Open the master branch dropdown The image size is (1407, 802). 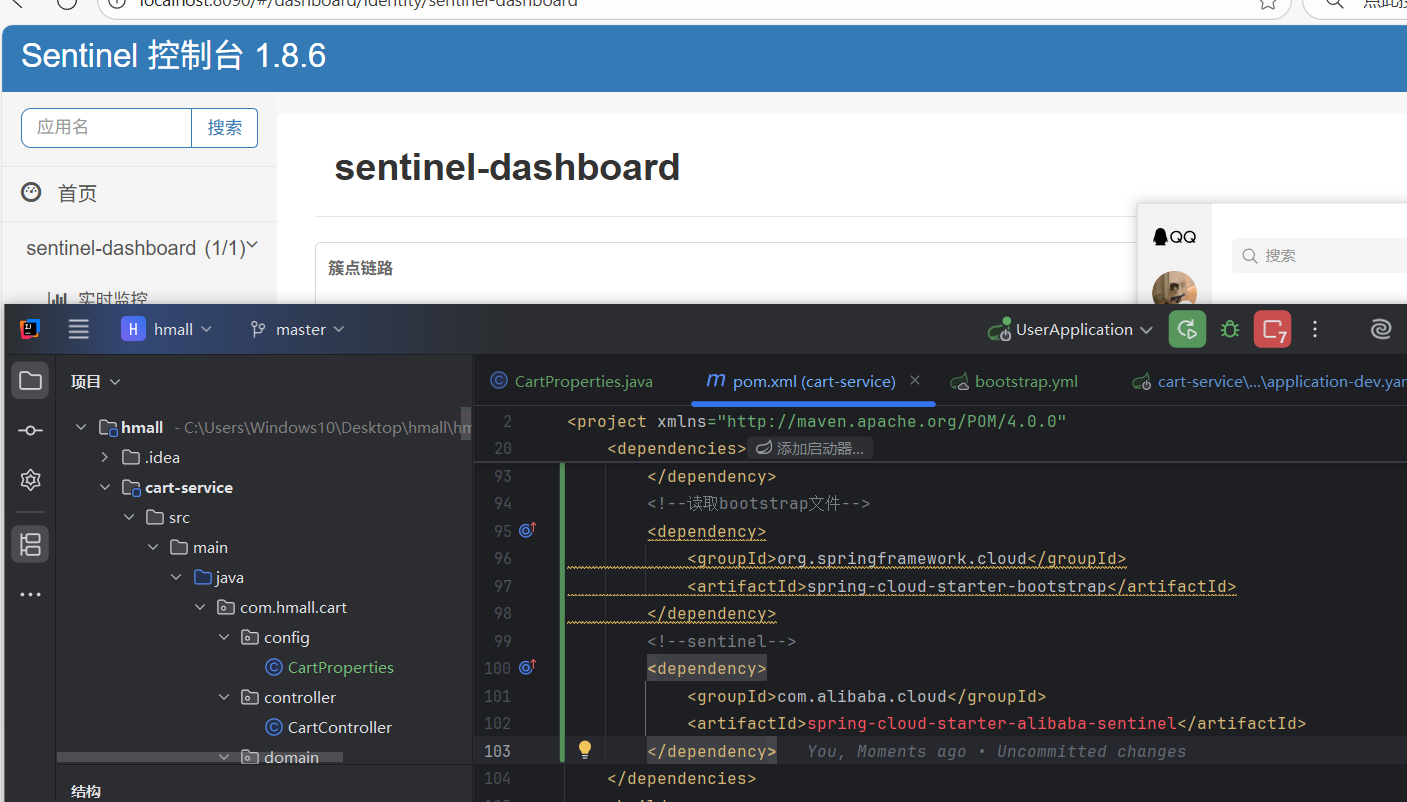click(297, 329)
